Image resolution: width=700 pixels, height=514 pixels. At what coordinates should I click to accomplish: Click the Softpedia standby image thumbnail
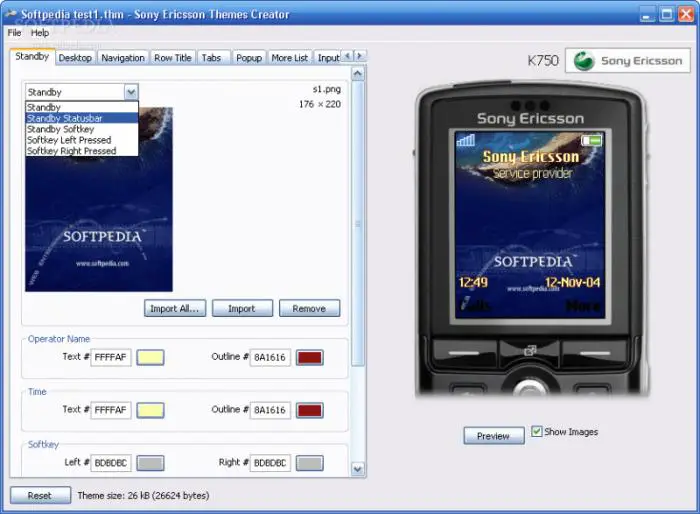99,200
